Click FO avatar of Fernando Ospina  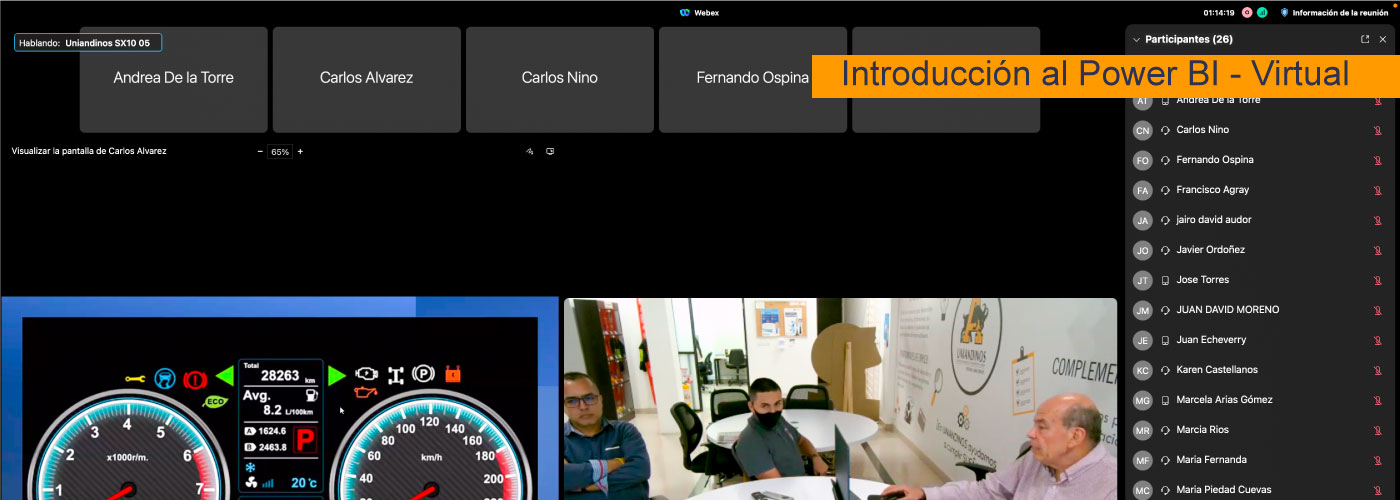[1143, 160]
